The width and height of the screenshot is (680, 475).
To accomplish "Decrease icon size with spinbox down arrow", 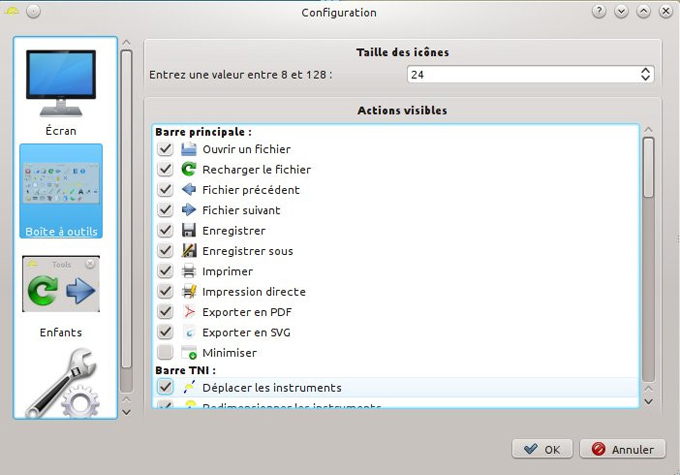I will 646,78.
